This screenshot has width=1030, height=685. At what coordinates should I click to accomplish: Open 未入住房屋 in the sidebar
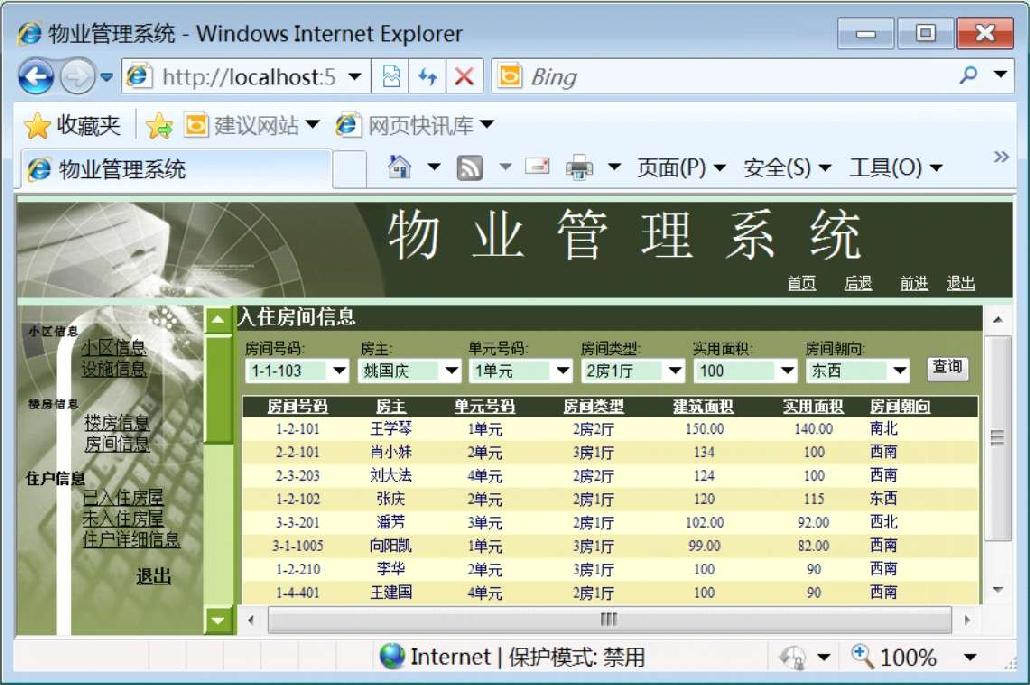tap(123, 519)
